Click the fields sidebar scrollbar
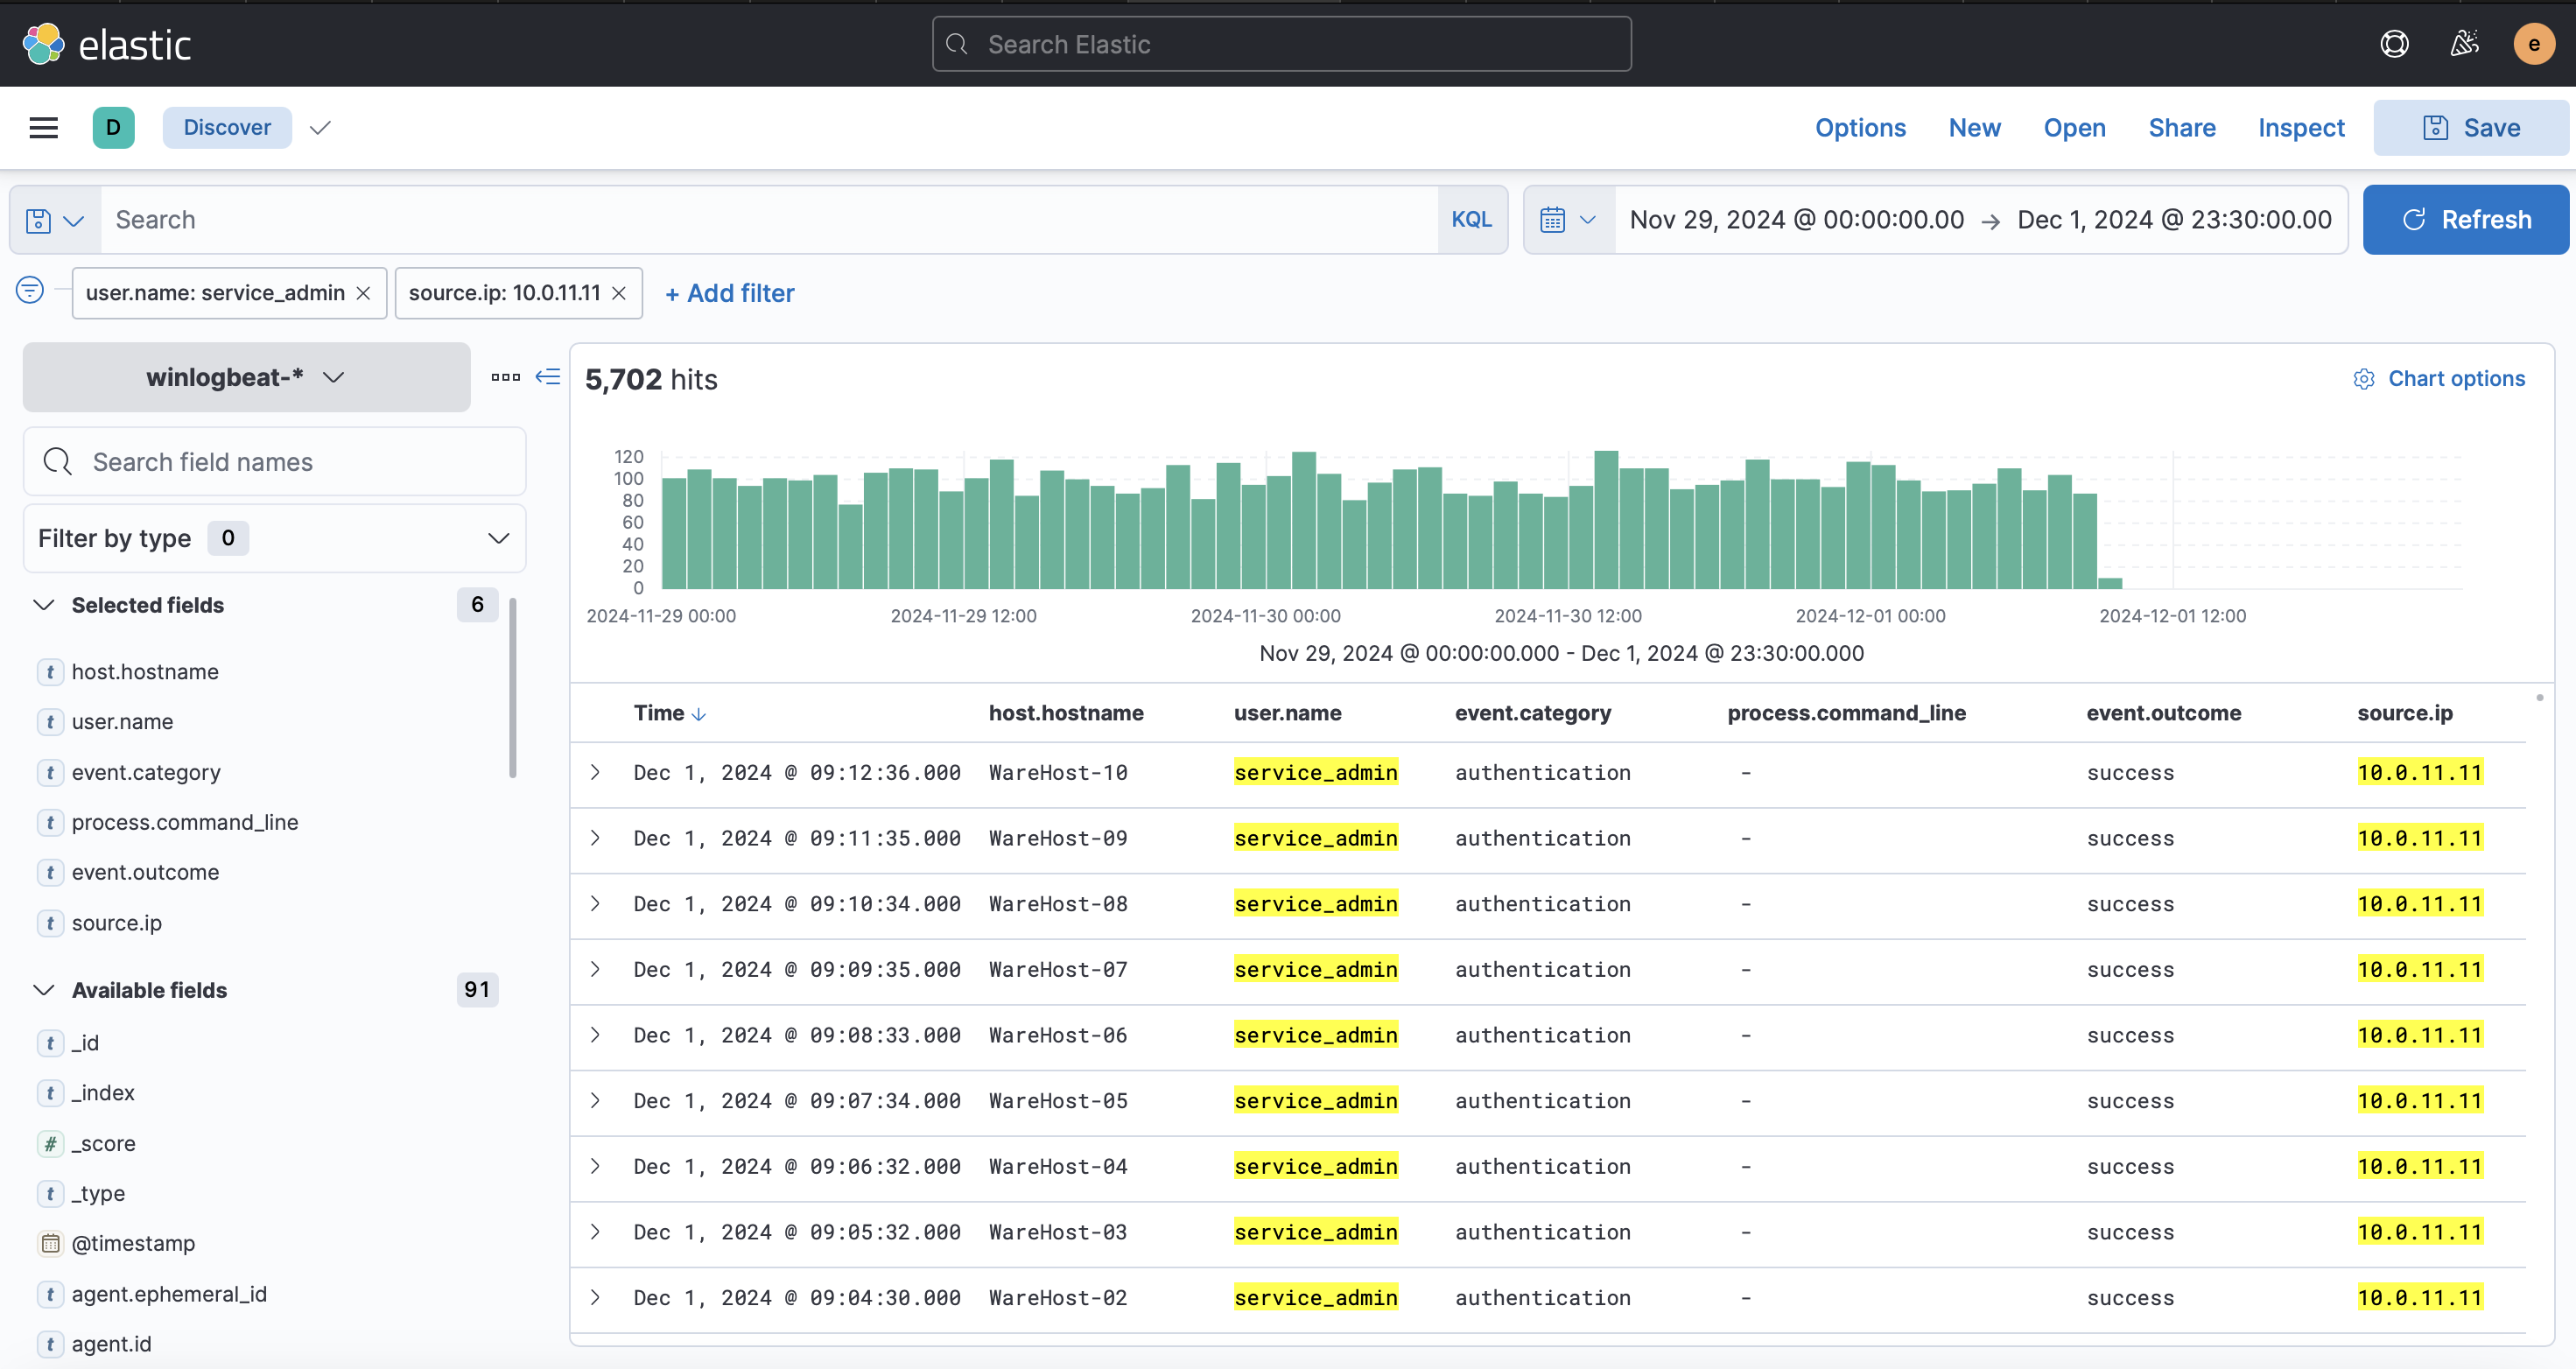Screen dimensions: 2576x1369 click(x=513, y=687)
